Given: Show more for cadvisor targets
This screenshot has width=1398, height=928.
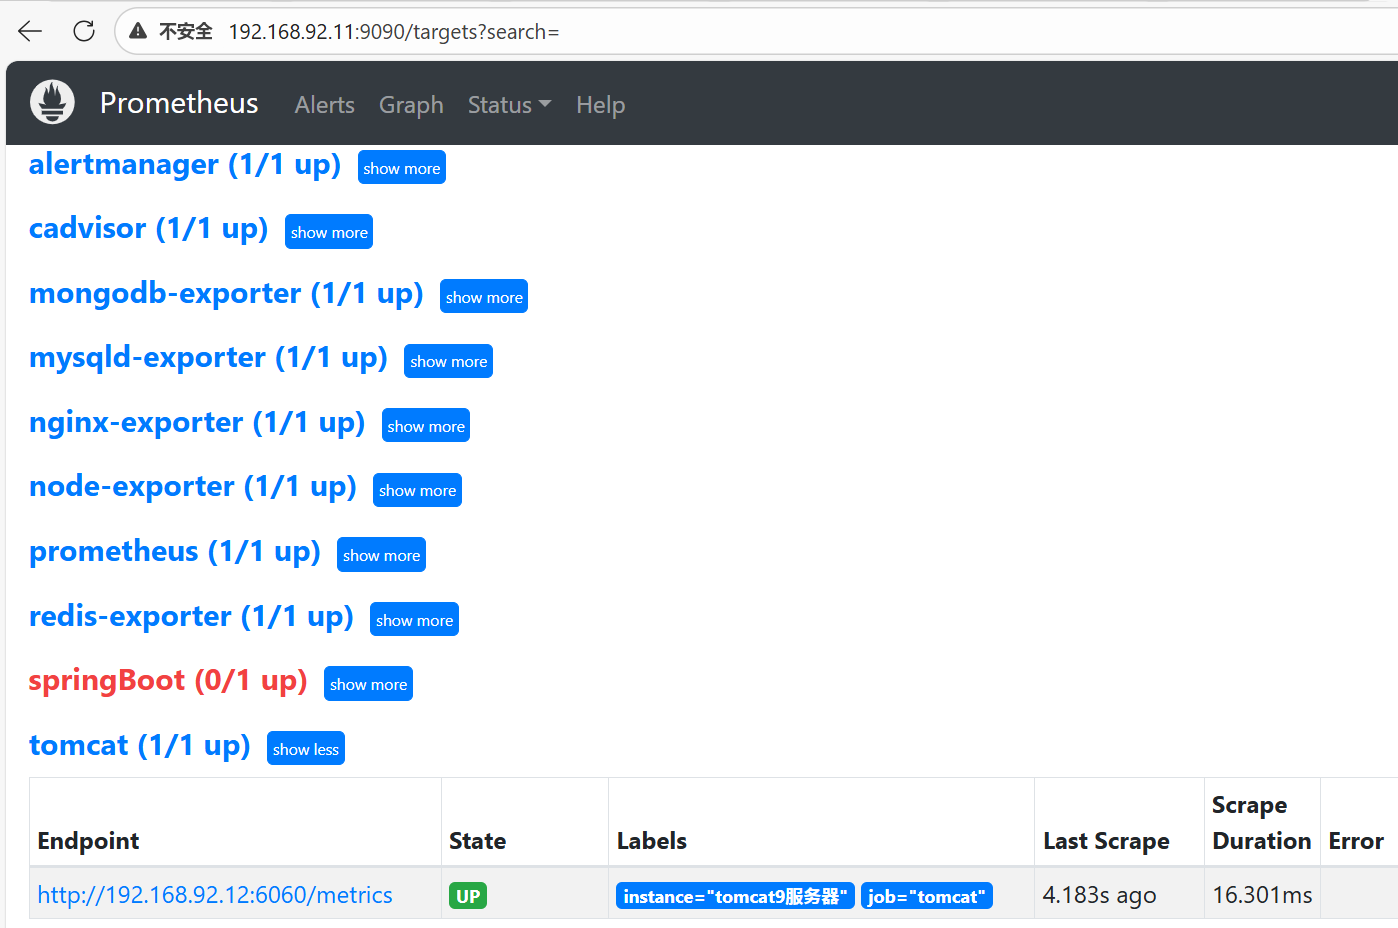Looking at the screenshot, I should tap(329, 232).
